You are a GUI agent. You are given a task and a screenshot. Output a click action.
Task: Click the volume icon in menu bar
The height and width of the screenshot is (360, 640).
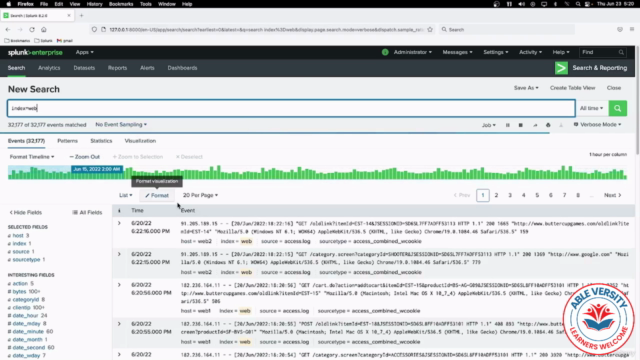tap(521, 4)
